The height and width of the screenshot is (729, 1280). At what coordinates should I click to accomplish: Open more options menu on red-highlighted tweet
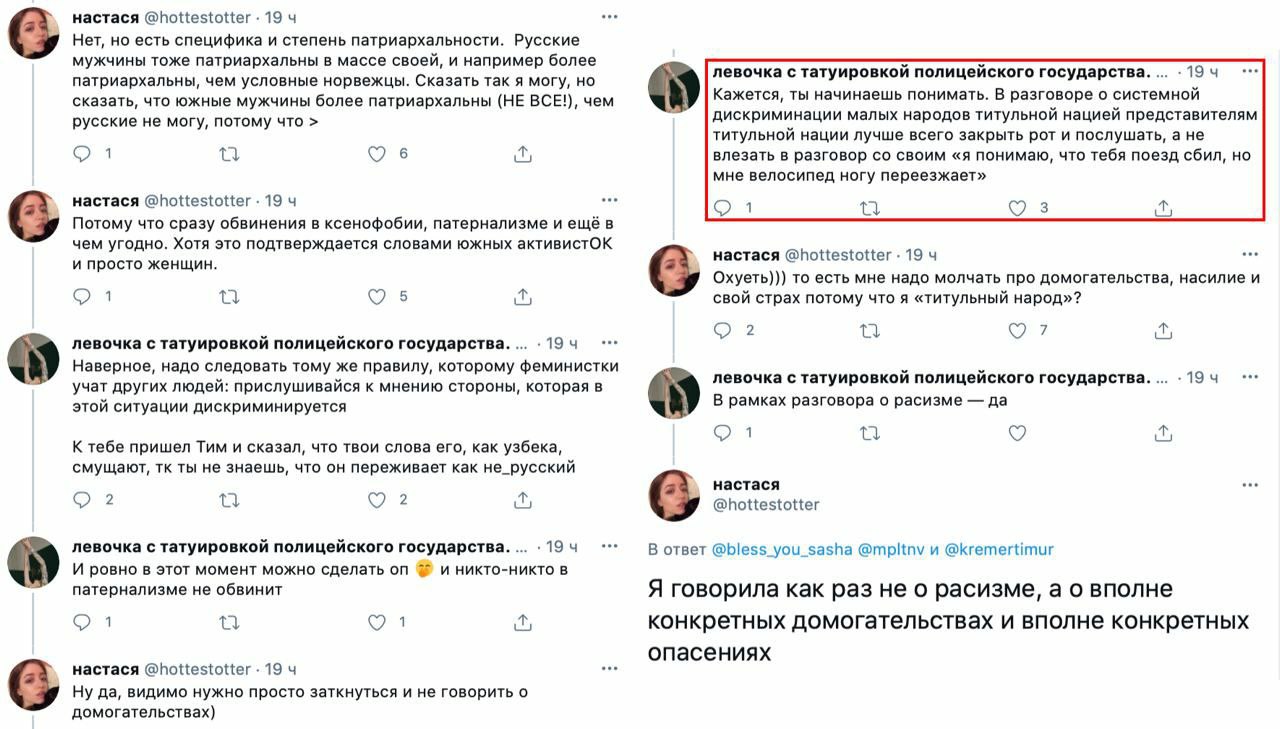pyautogui.click(x=1249, y=72)
